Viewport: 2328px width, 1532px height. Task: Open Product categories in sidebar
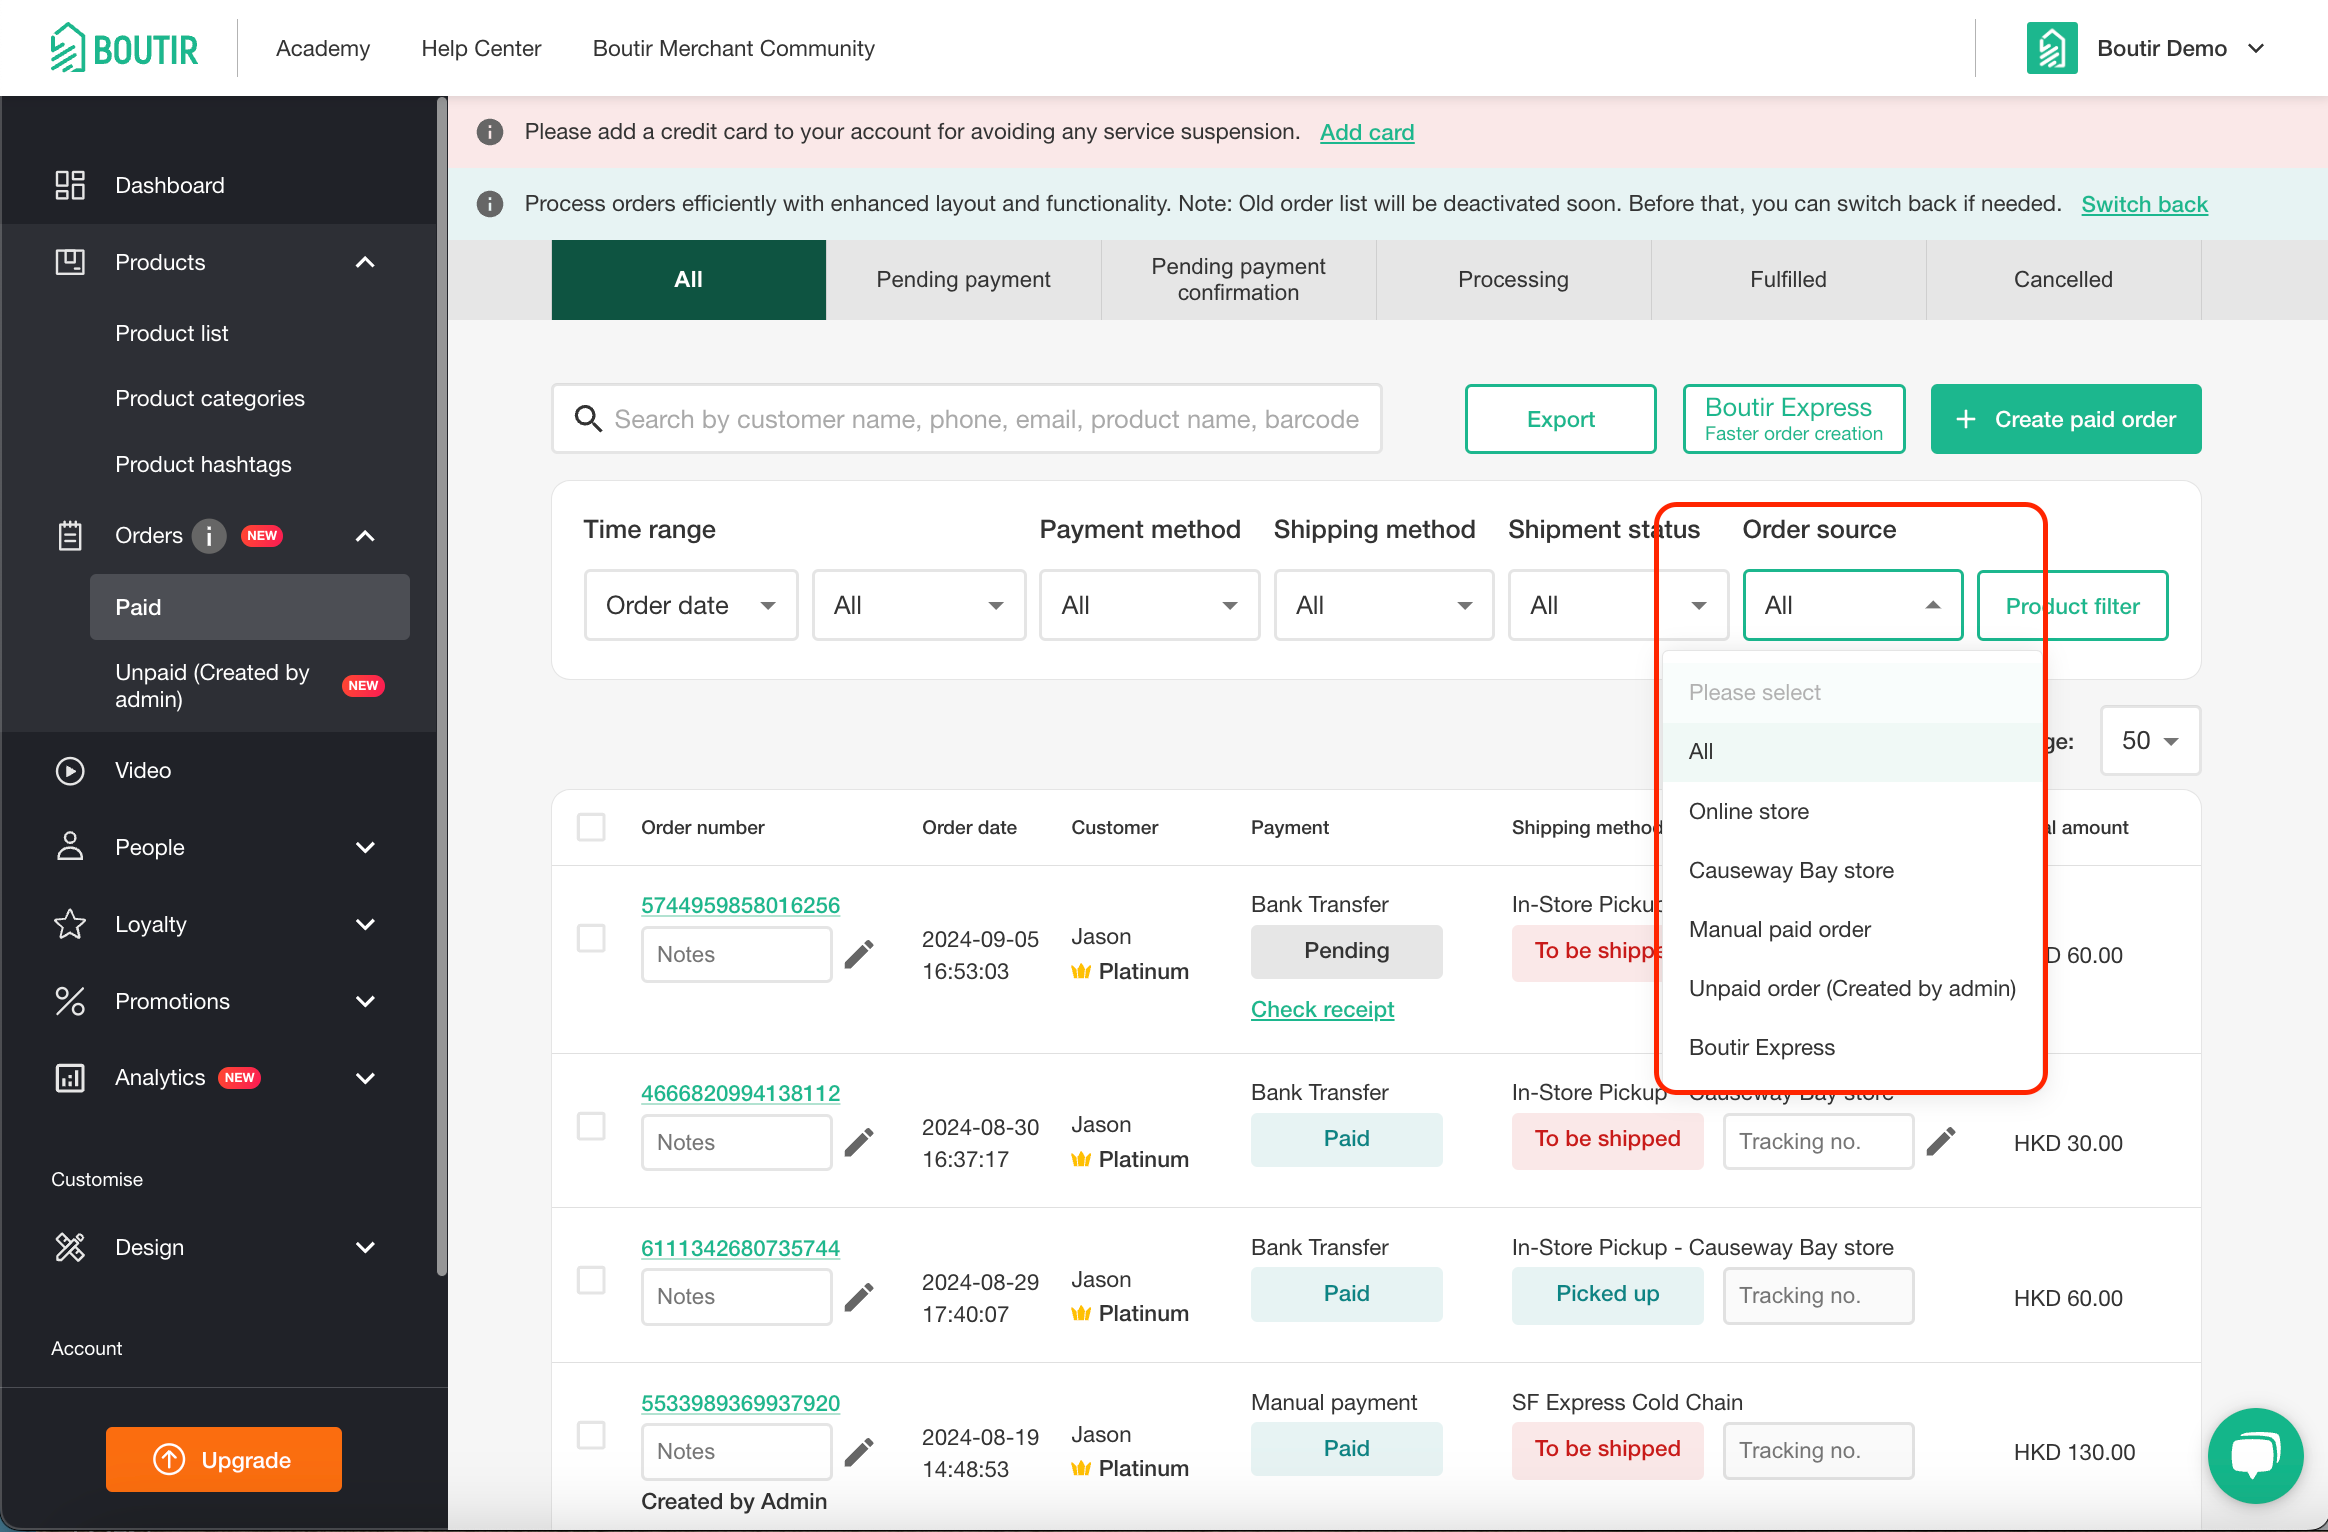pyautogui.click(x=210, y=398)
